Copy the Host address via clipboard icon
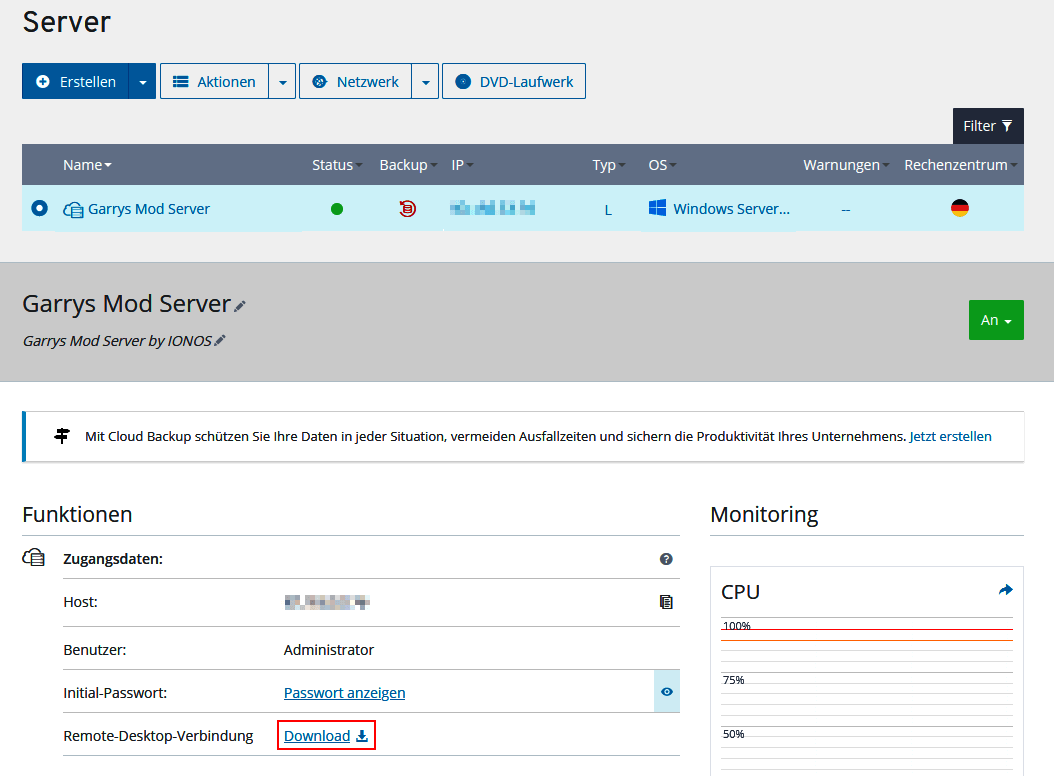1054x776 pixels. [x=666, y=601]
